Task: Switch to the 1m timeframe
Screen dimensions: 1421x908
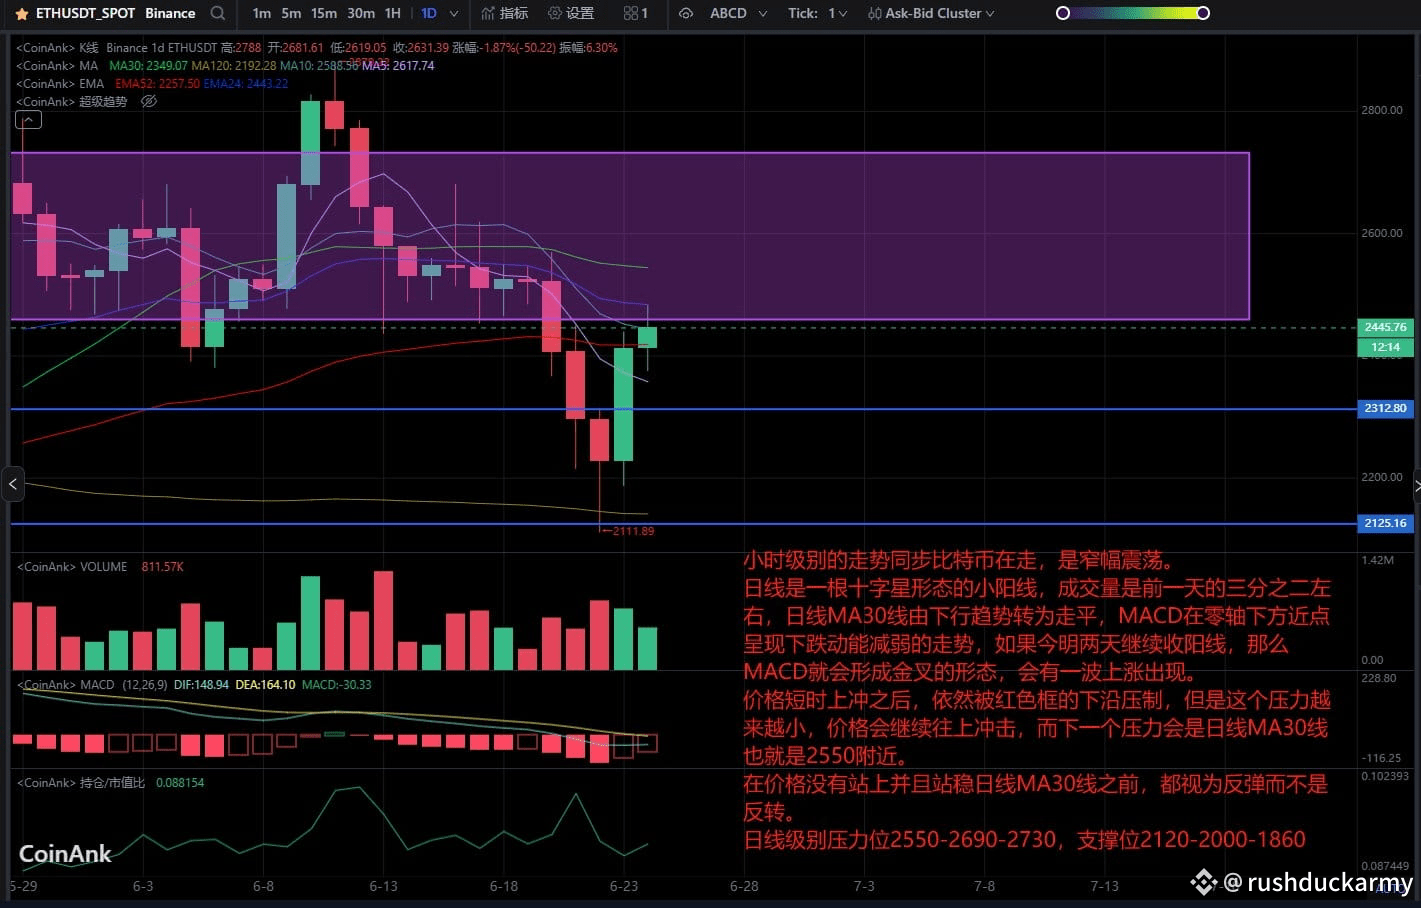Action: click(x=262, y=13)
